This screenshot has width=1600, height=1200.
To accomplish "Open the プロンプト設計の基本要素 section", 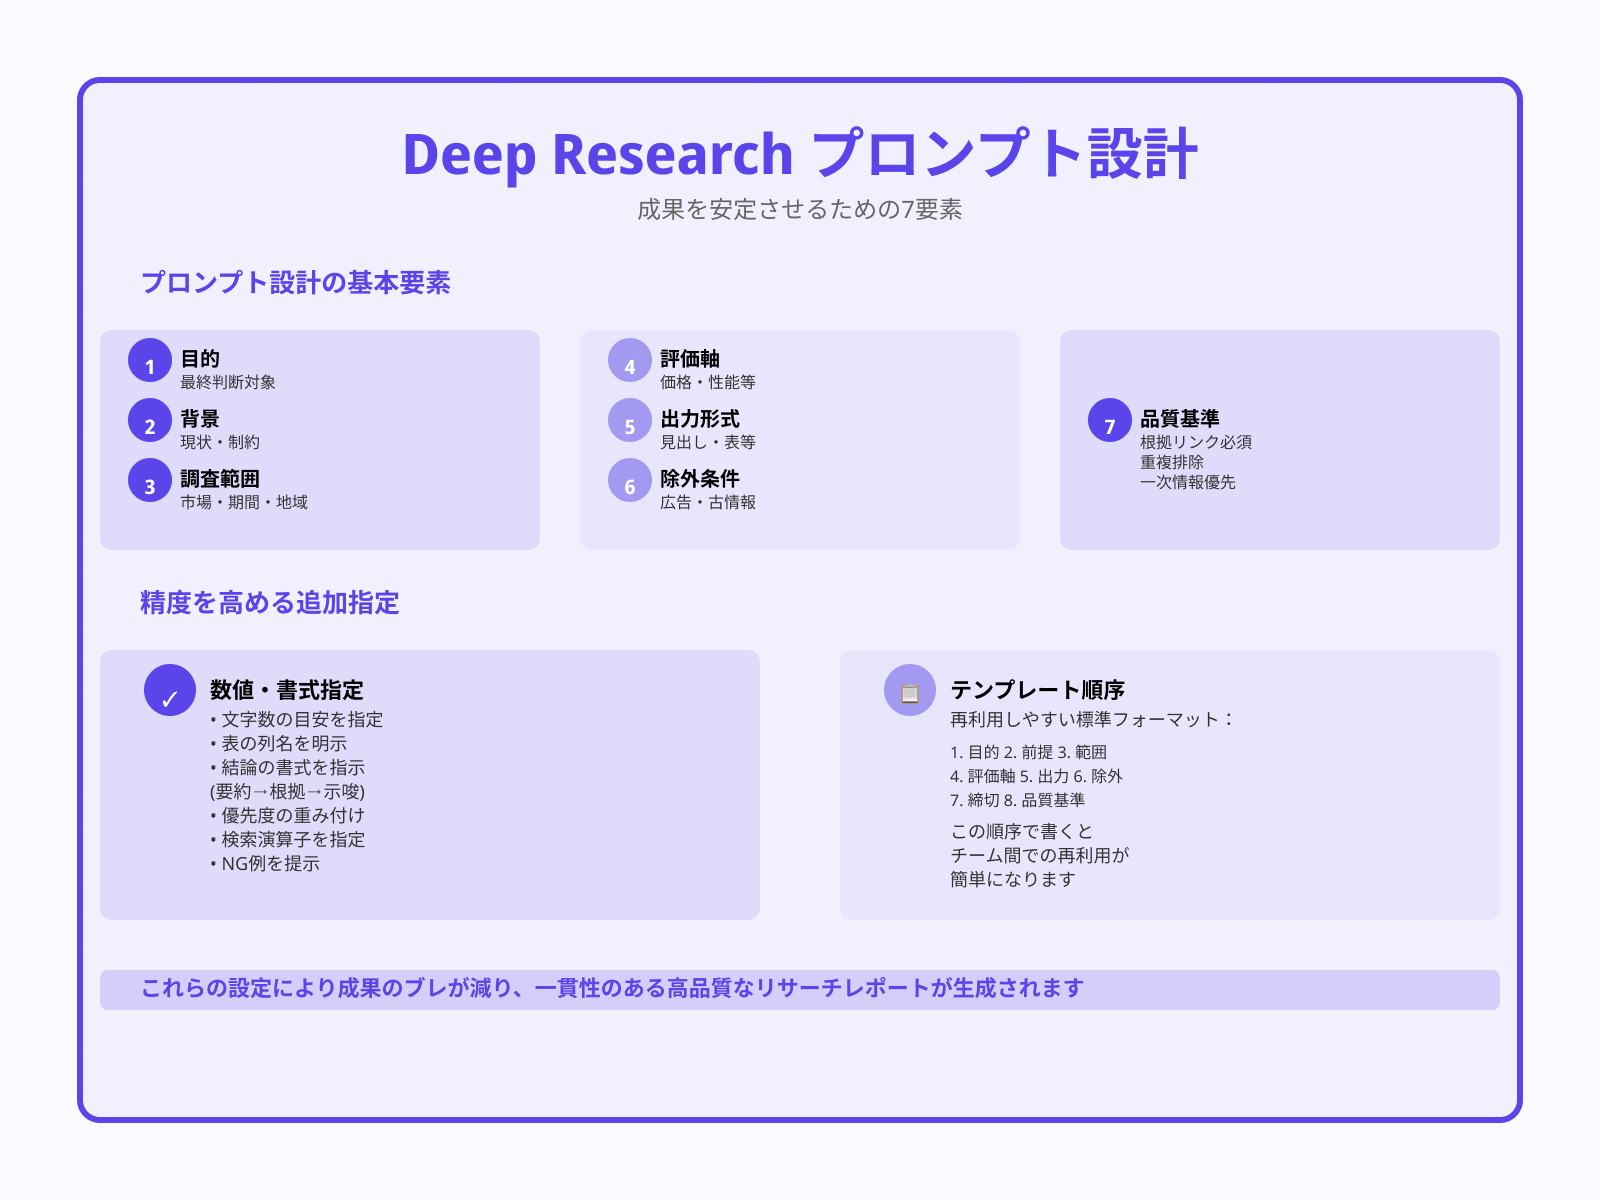I will [298, 282].
